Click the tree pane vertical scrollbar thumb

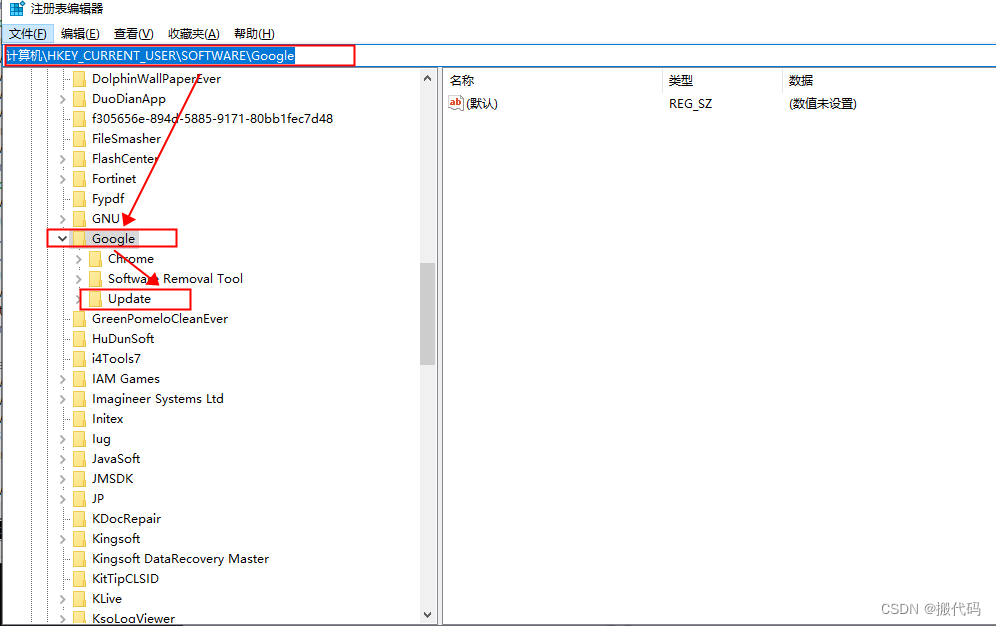tap(427, 314)
